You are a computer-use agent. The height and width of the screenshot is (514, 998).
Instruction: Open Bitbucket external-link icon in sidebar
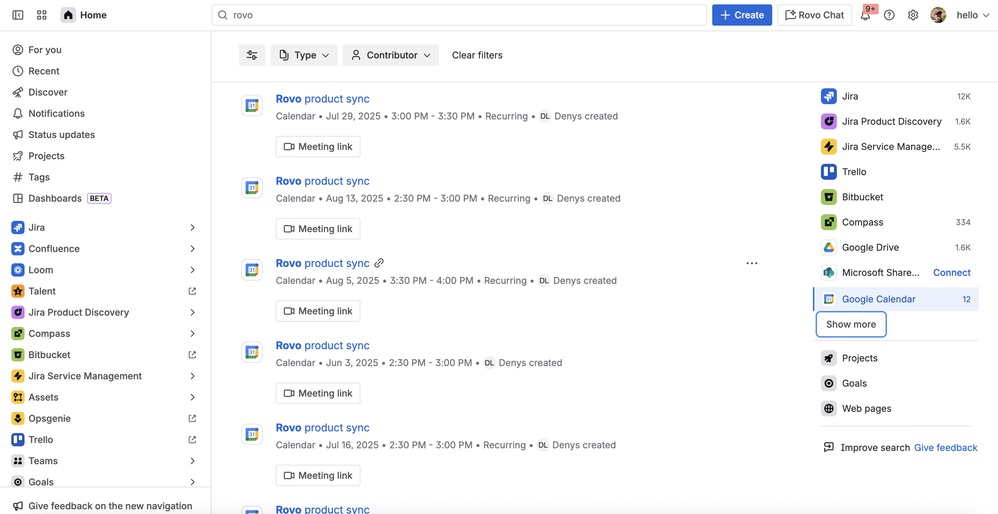coord(192,355)
